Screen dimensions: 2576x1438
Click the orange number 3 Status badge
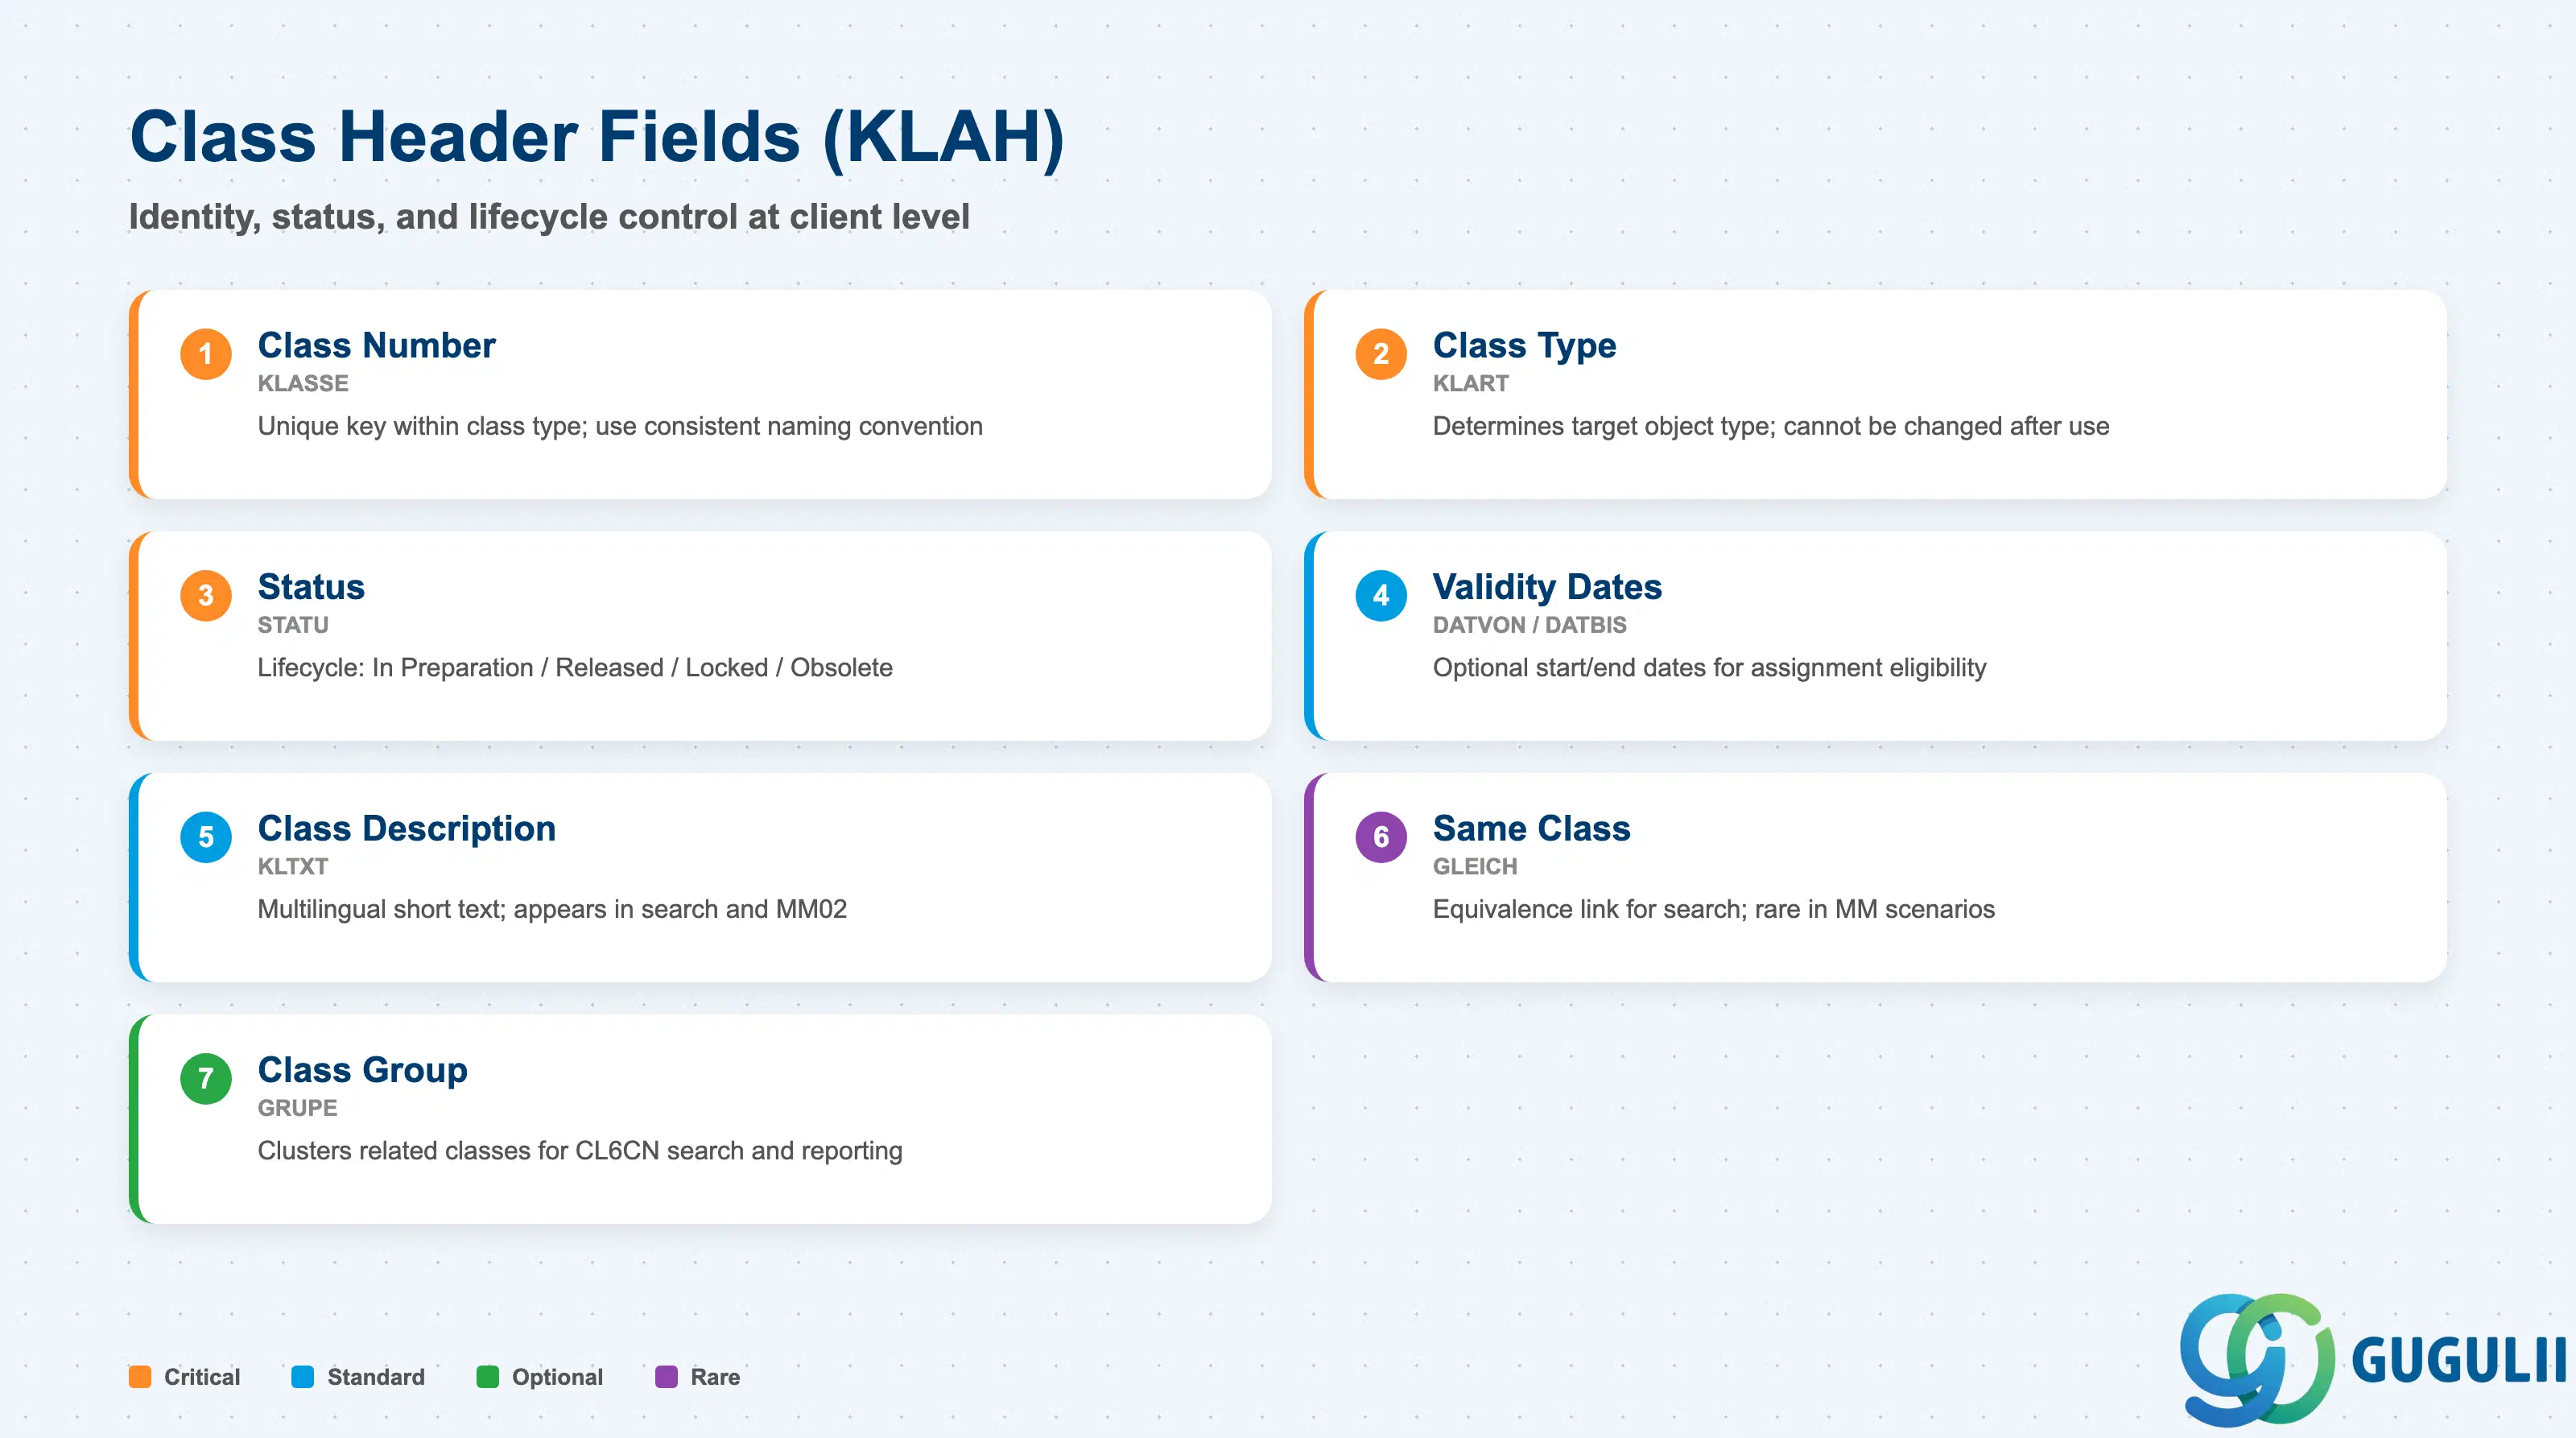pyautogui.click(x=206, y=595)
